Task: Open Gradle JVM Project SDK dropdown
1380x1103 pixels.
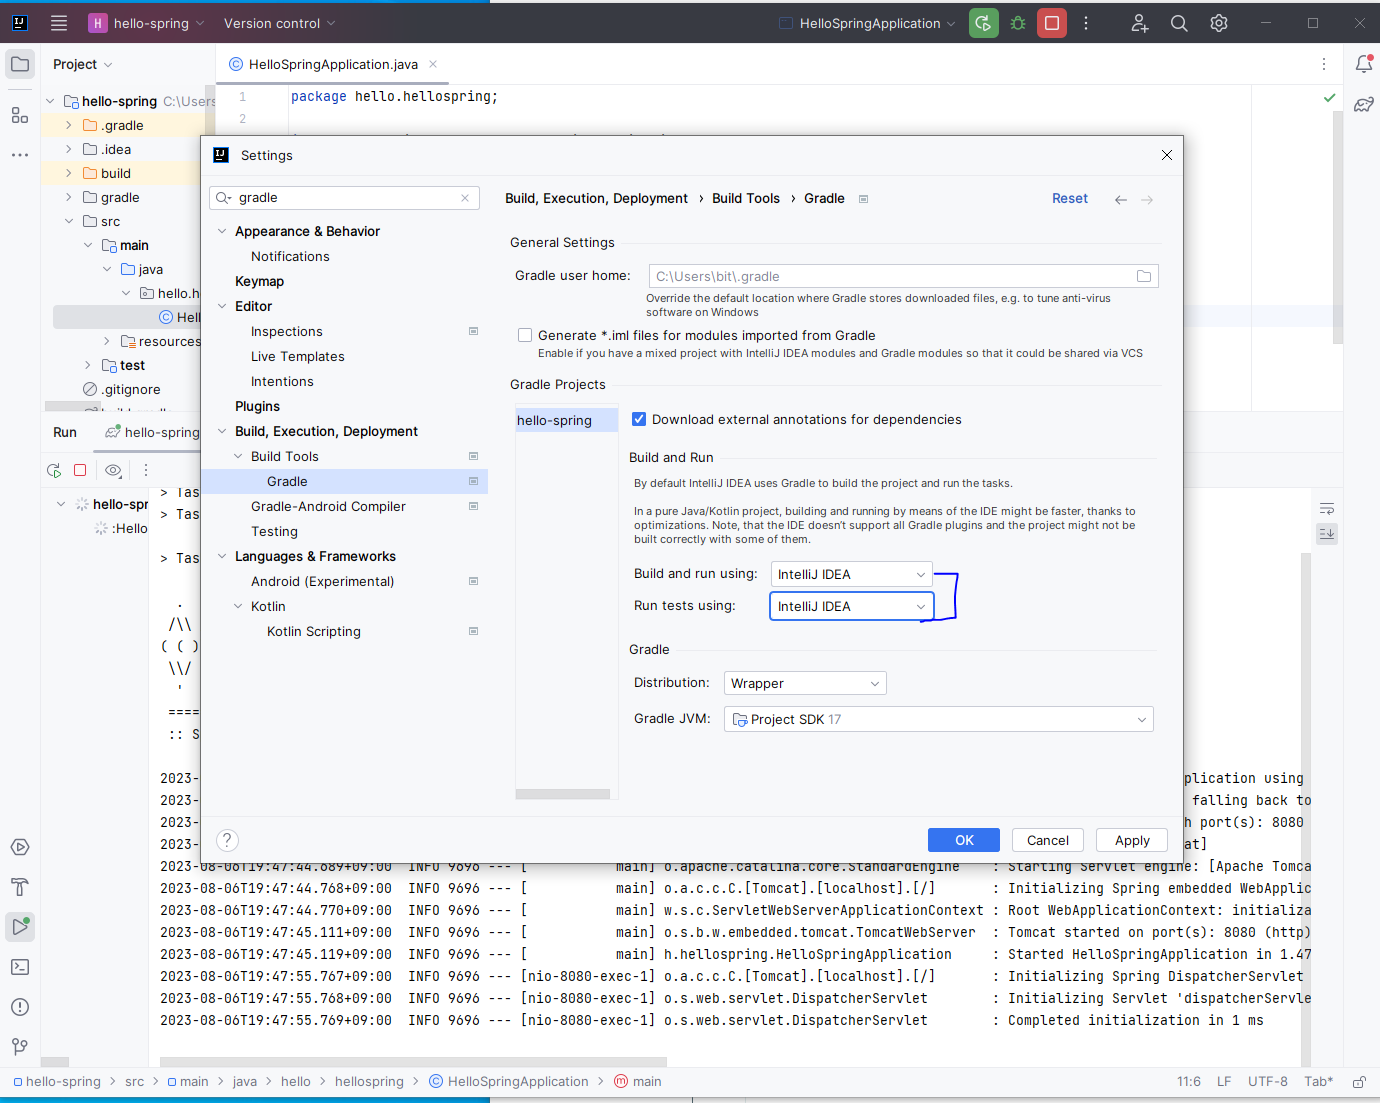Action: (x=939, y=719)
